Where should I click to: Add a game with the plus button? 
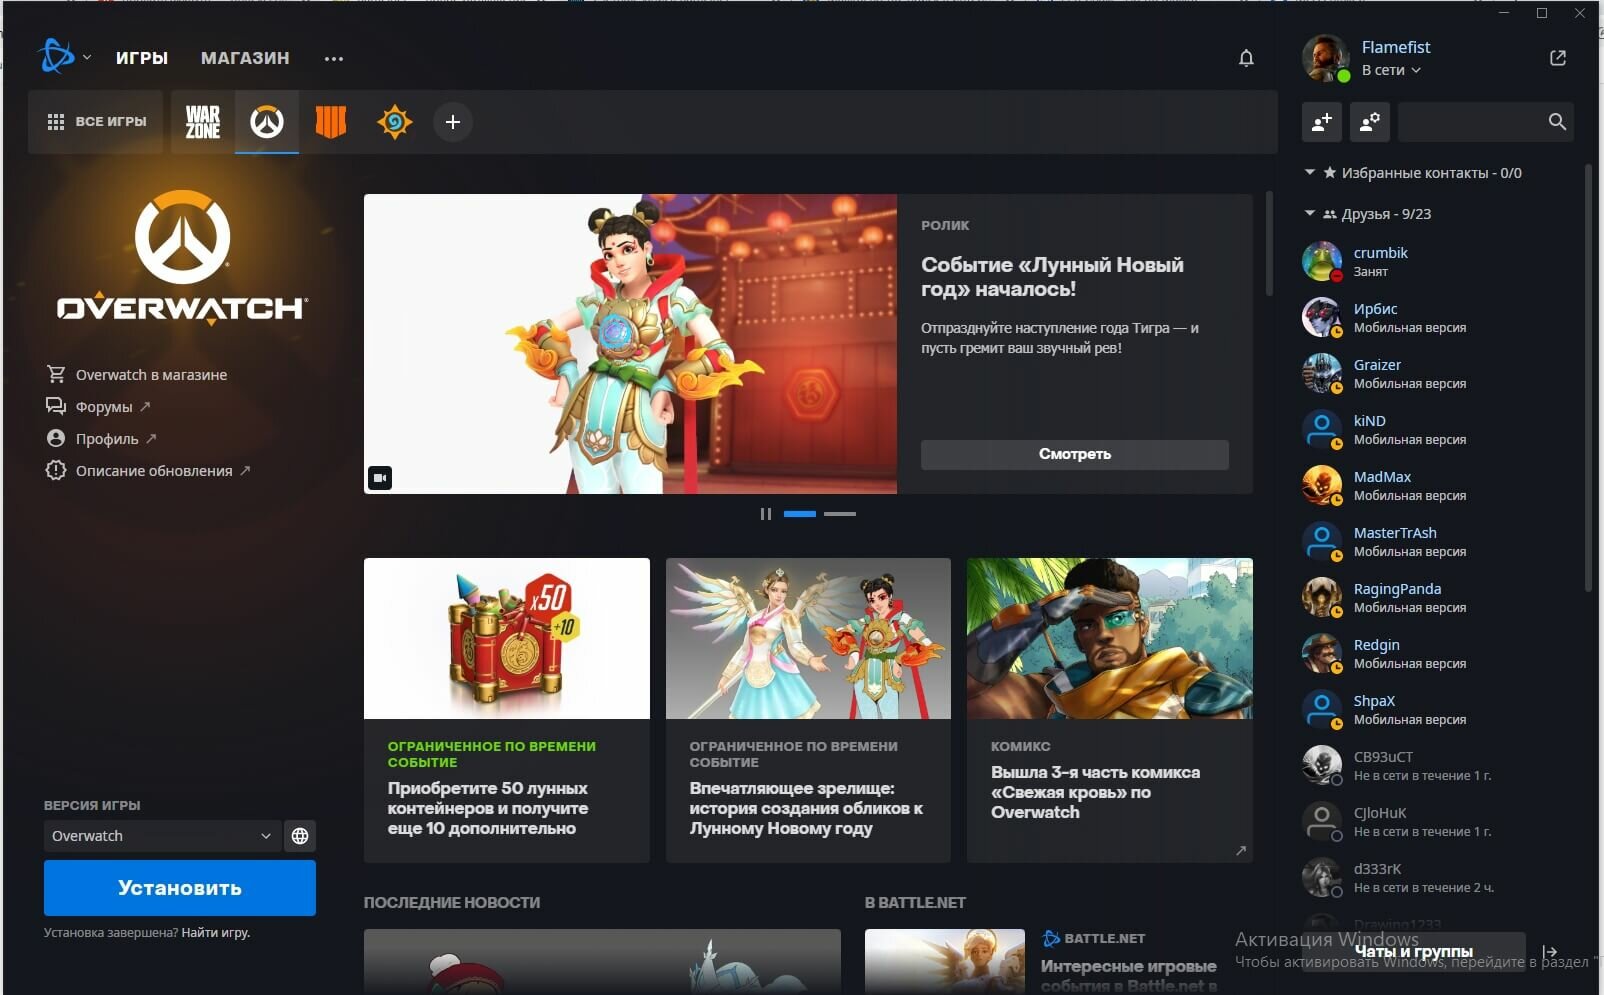pos(453,122)
